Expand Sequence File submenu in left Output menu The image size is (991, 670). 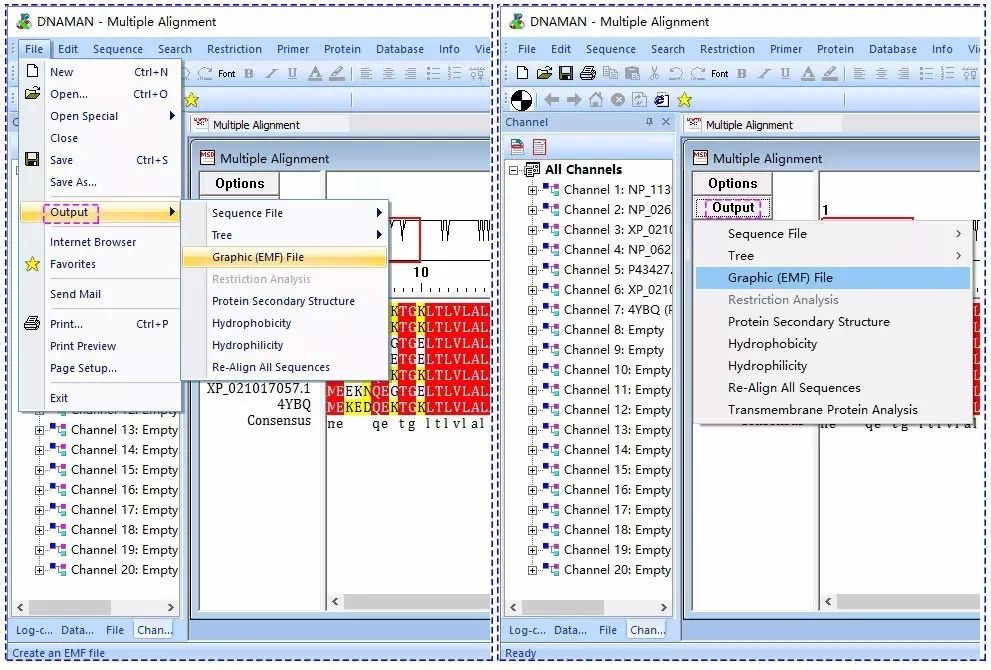[285, 213]
